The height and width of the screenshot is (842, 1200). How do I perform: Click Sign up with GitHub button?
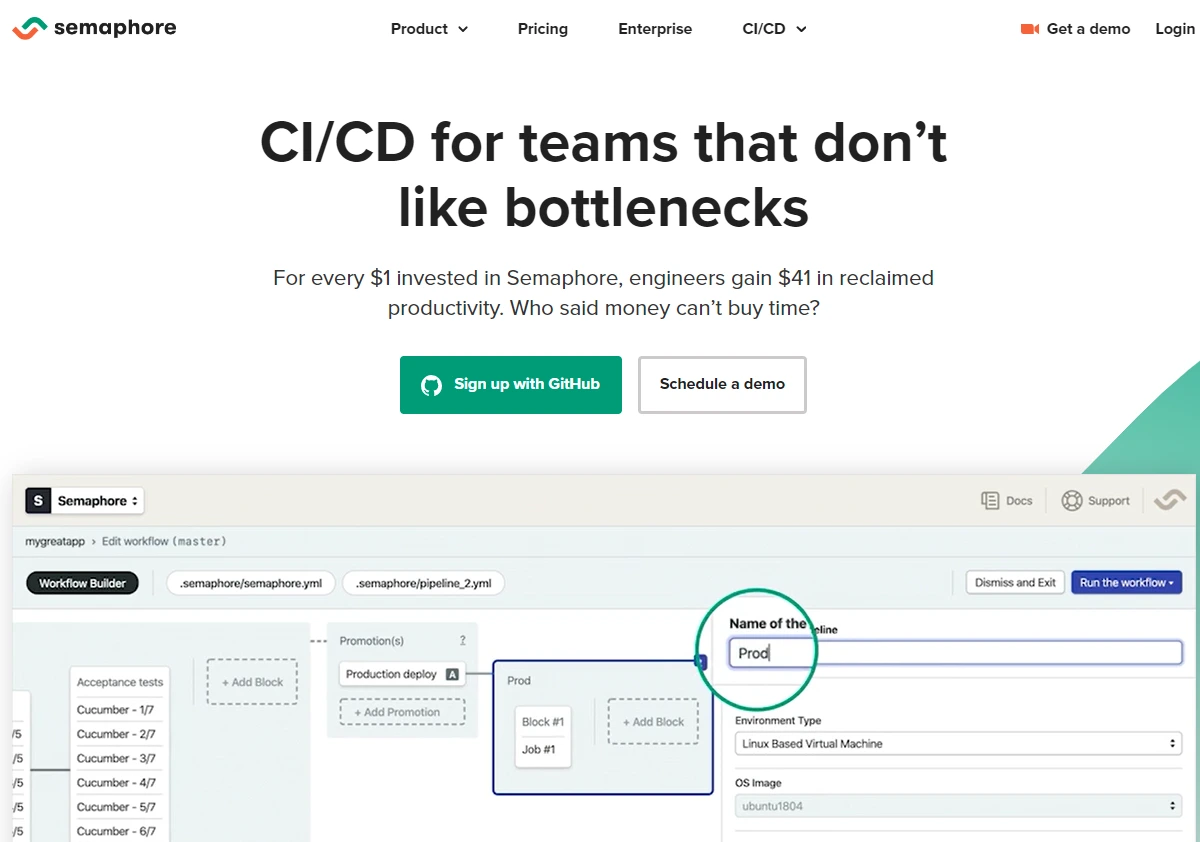click(511, 385)
